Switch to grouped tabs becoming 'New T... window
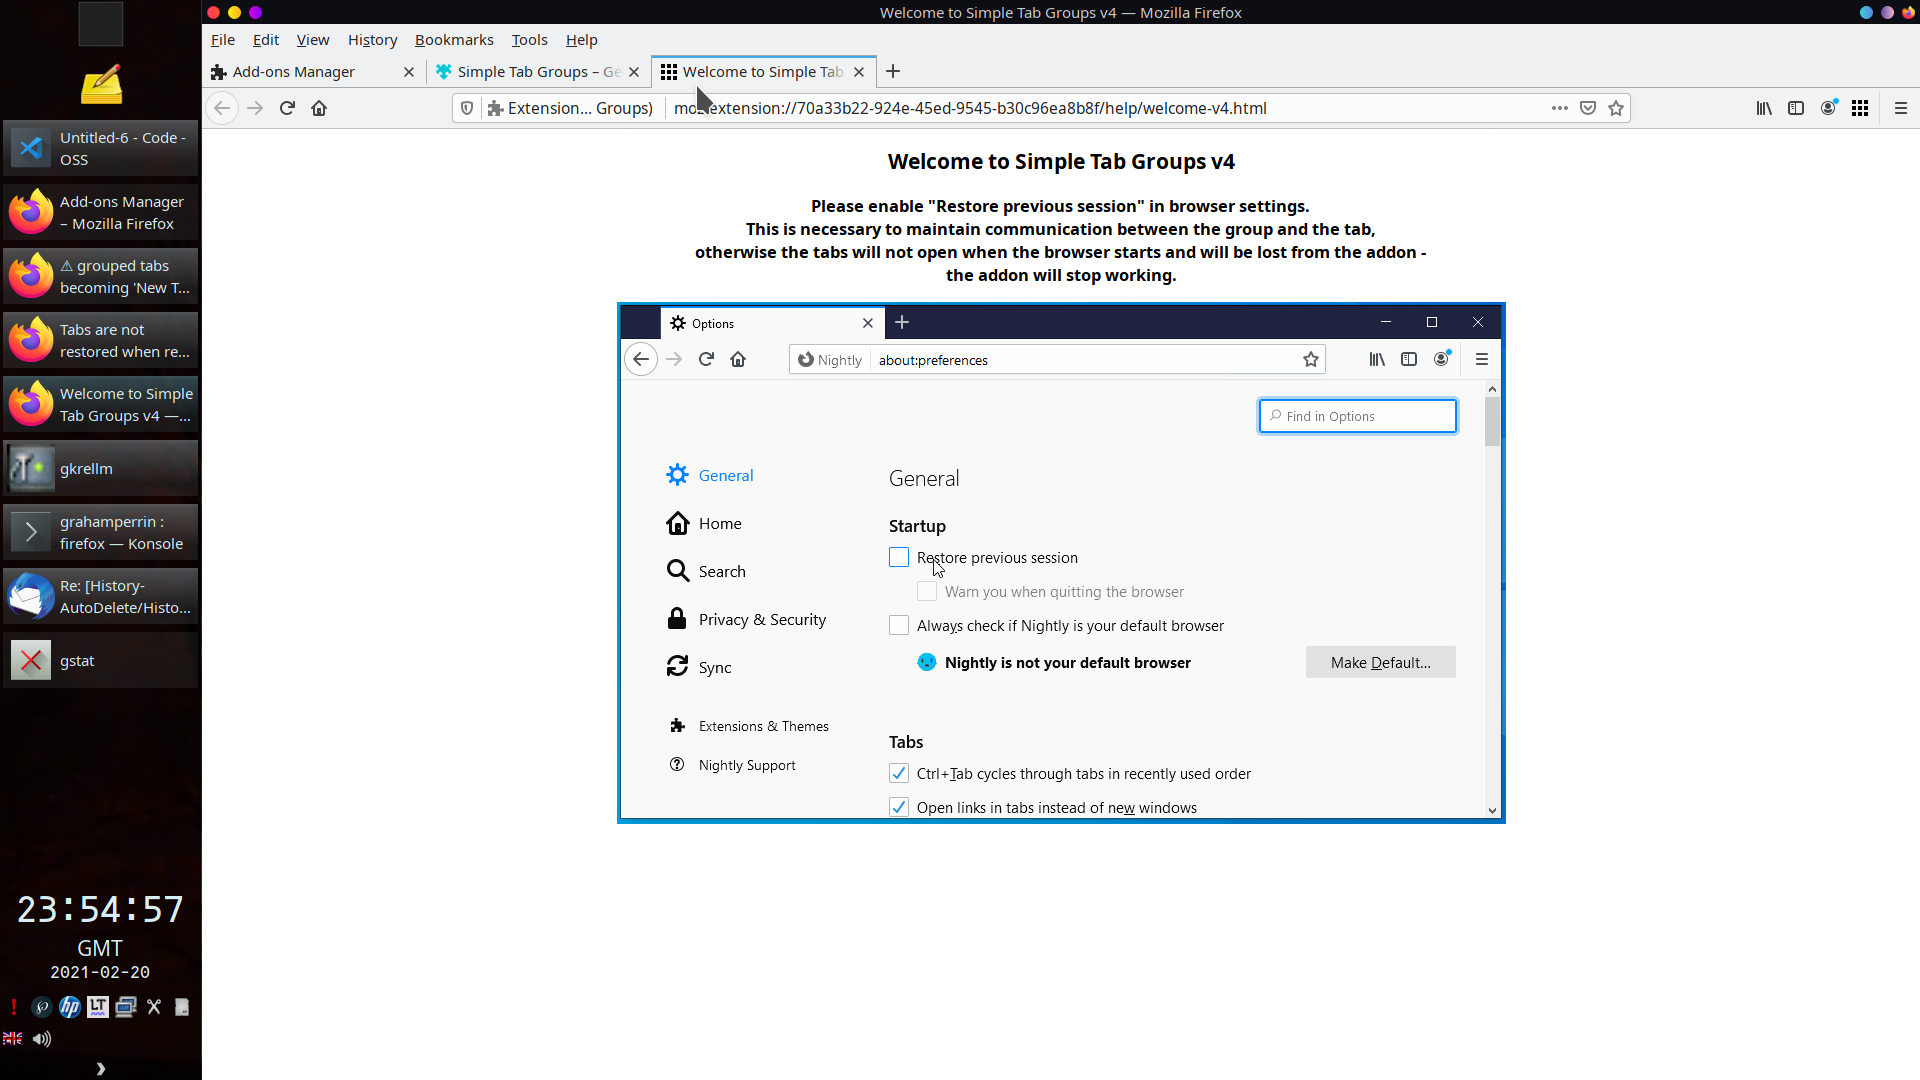 point(100,276)
